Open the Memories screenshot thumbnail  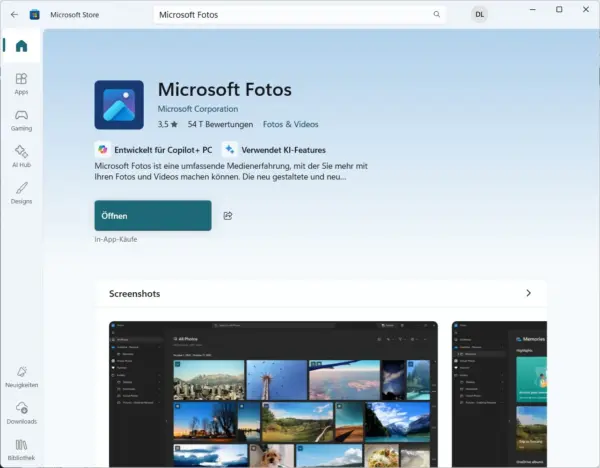499,394
